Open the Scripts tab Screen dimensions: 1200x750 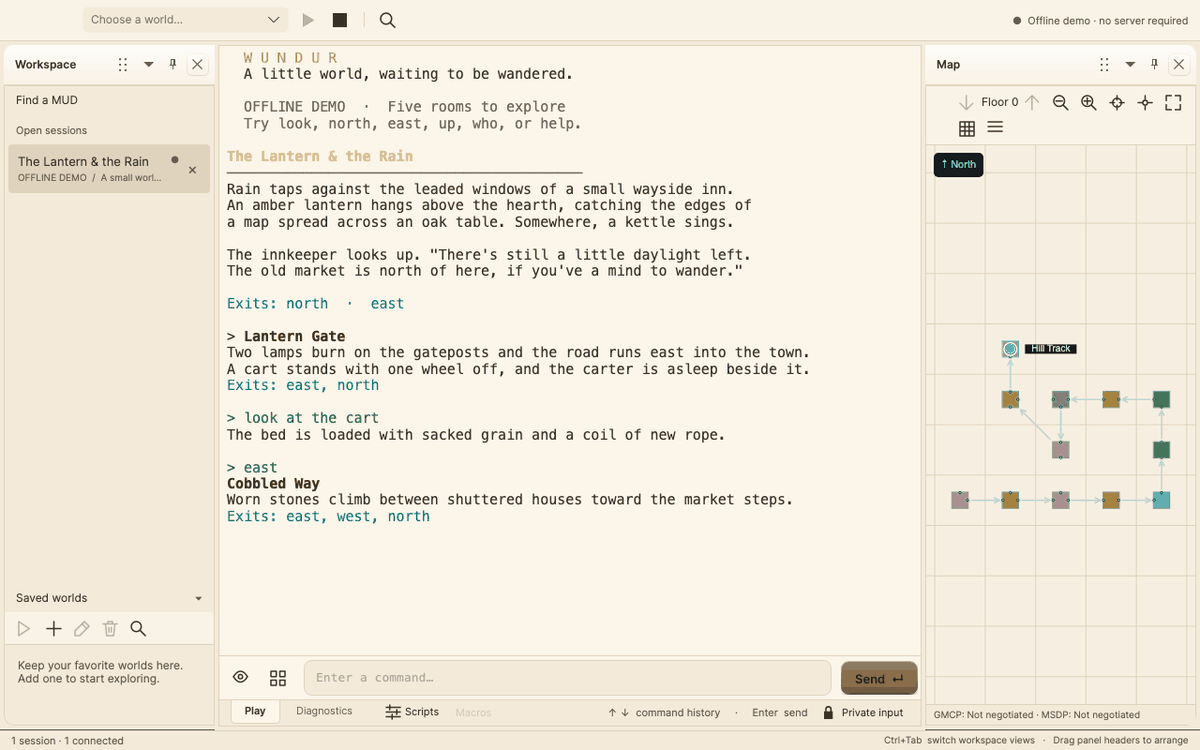(412, 712)
